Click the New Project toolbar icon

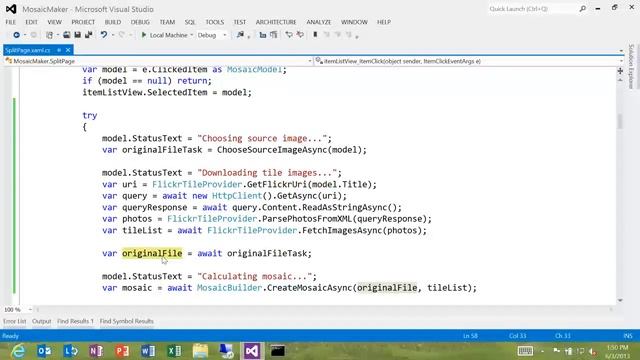[49, 35]
